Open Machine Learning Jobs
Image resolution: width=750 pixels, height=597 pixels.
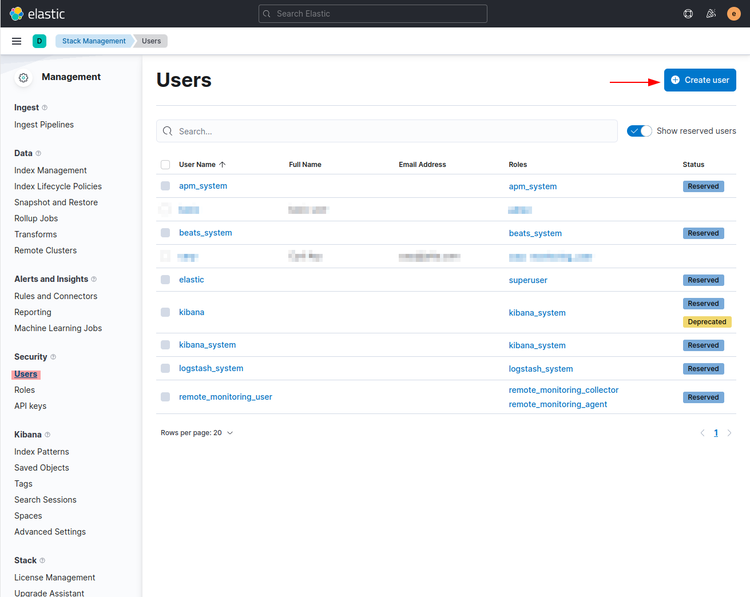pyautogui.click(x=58, y=329)
